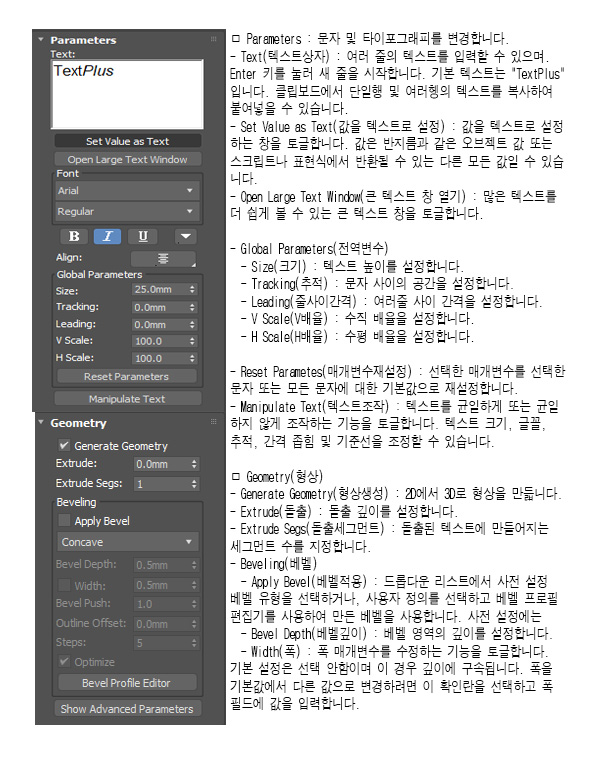The height and width of the screenshot is (765, 595).
Task: Click the Tracking spinner arrows
Action: 192,307
